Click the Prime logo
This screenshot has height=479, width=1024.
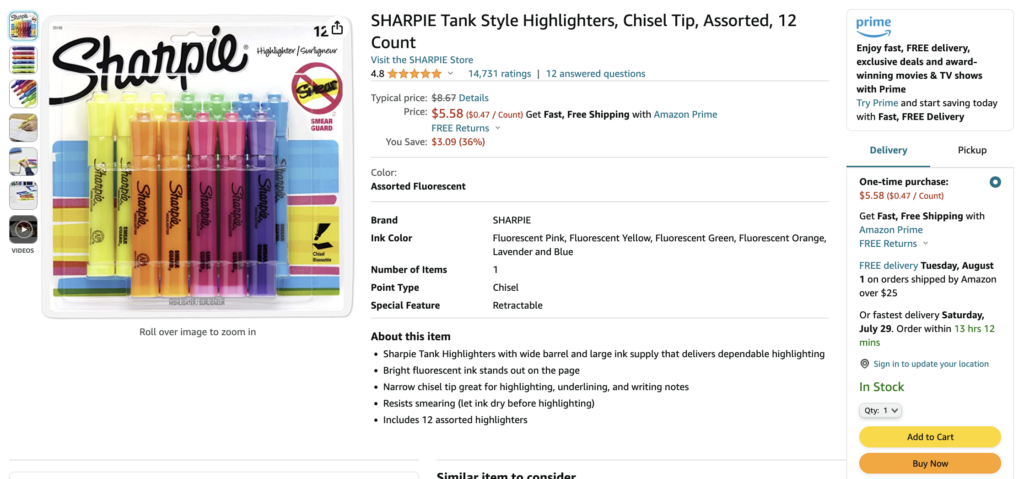tap(874, 27)
